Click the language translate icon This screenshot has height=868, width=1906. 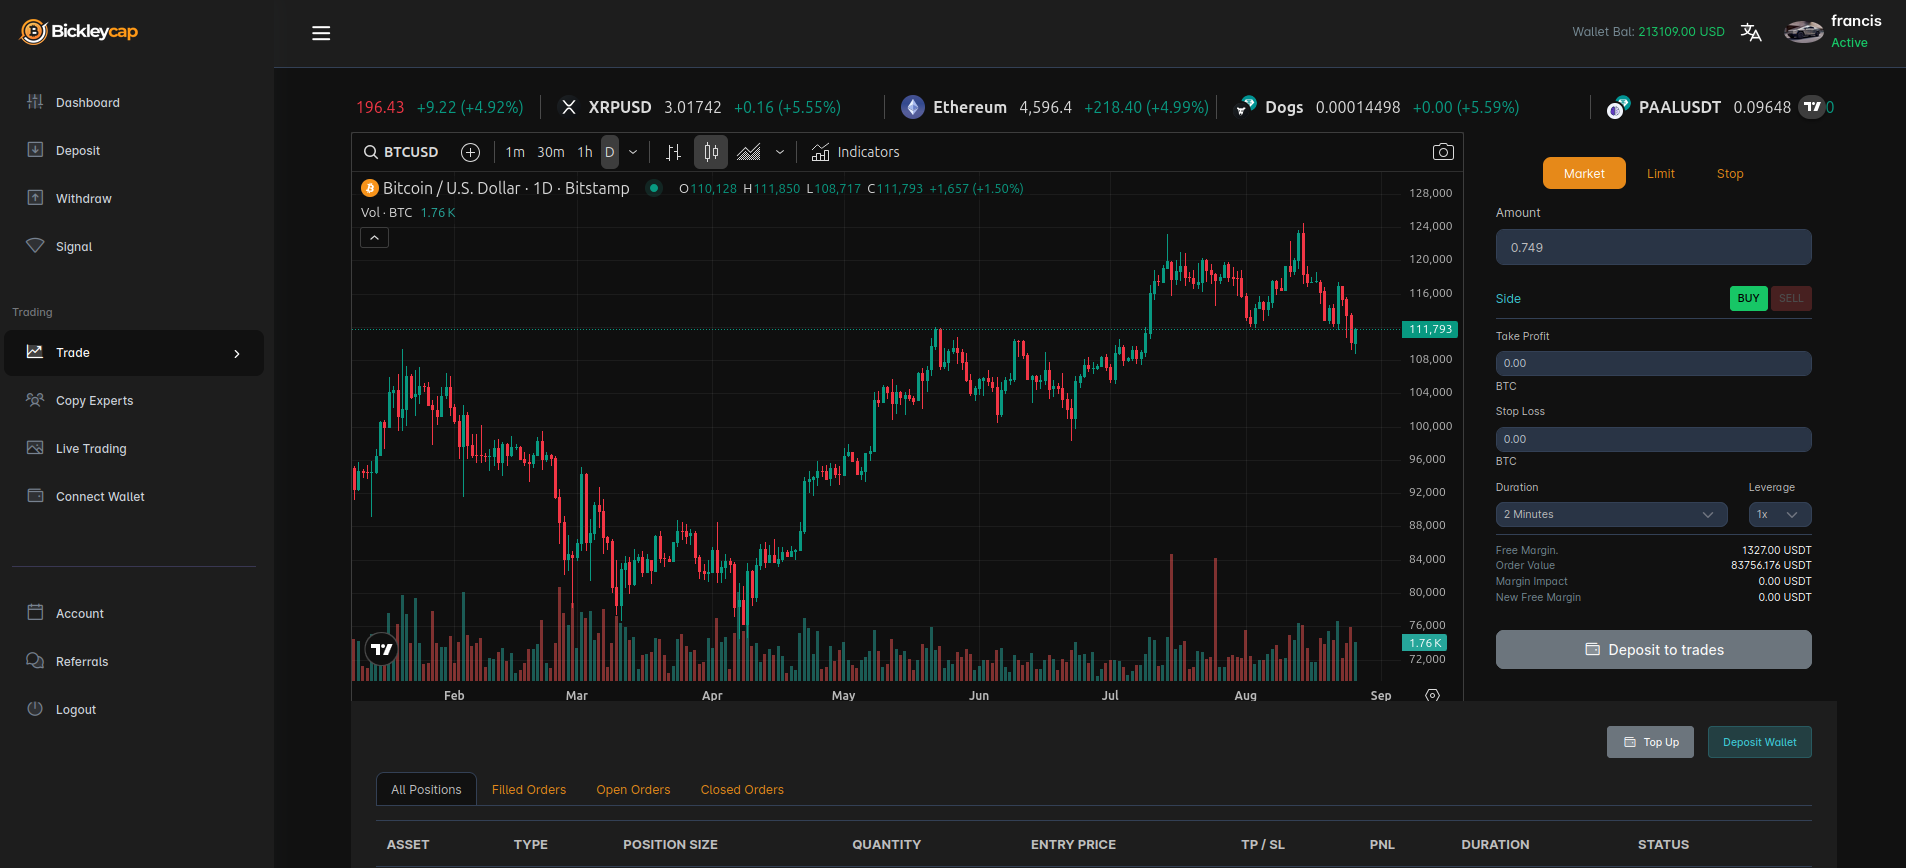(1750, 32)
